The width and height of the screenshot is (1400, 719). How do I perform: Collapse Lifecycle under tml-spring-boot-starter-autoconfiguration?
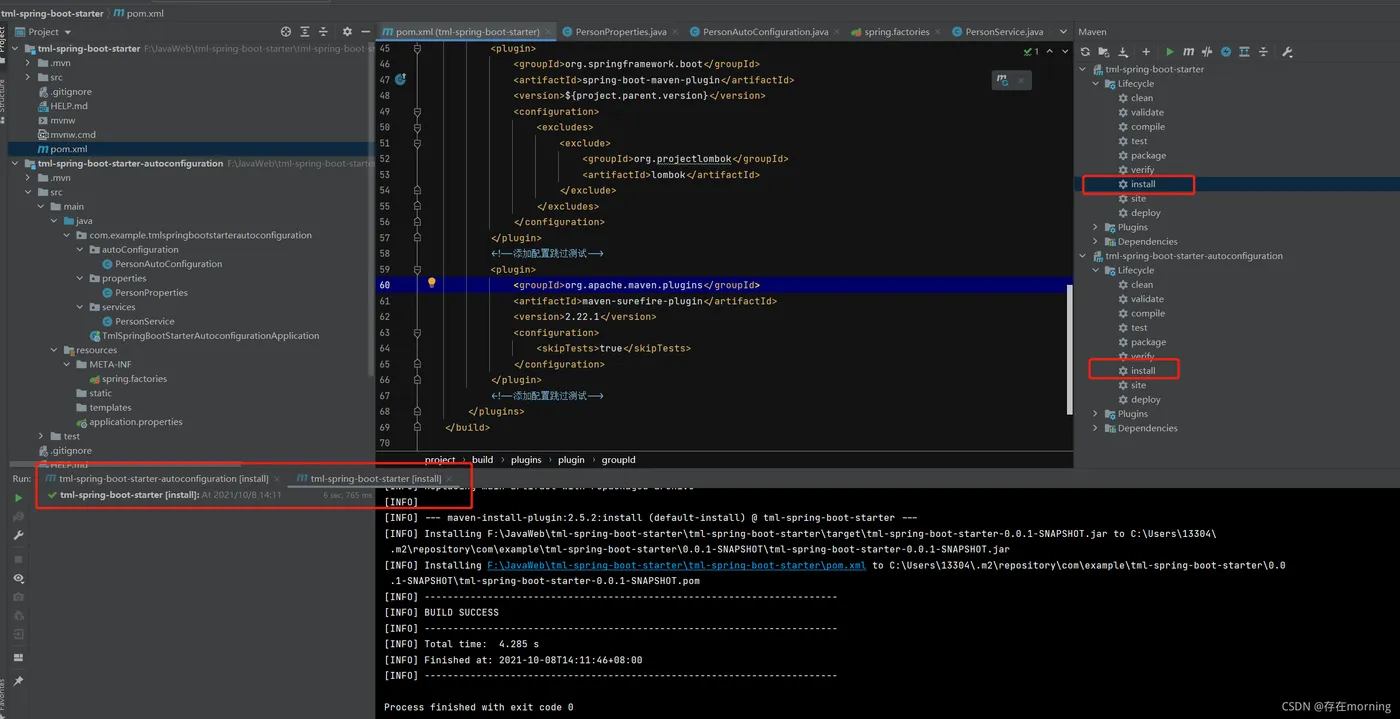(1096, 270)
